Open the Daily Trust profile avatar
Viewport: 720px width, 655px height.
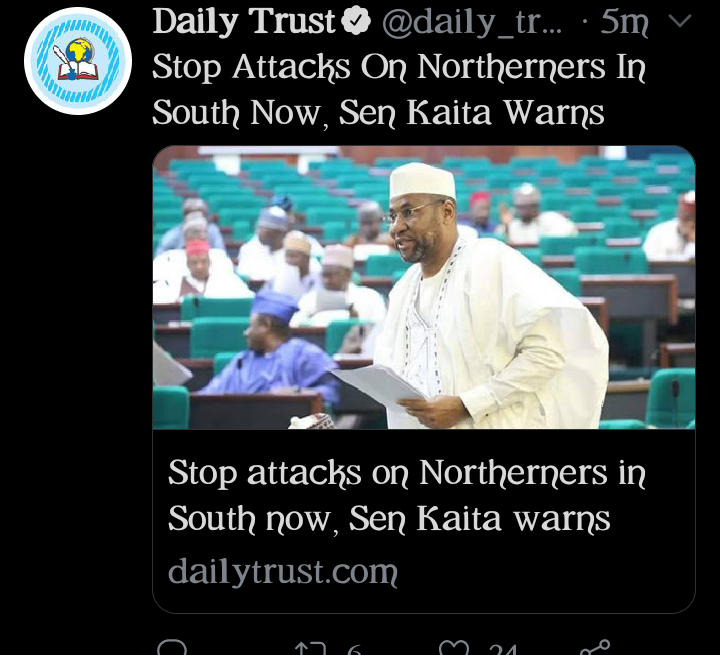click(78, 61)
